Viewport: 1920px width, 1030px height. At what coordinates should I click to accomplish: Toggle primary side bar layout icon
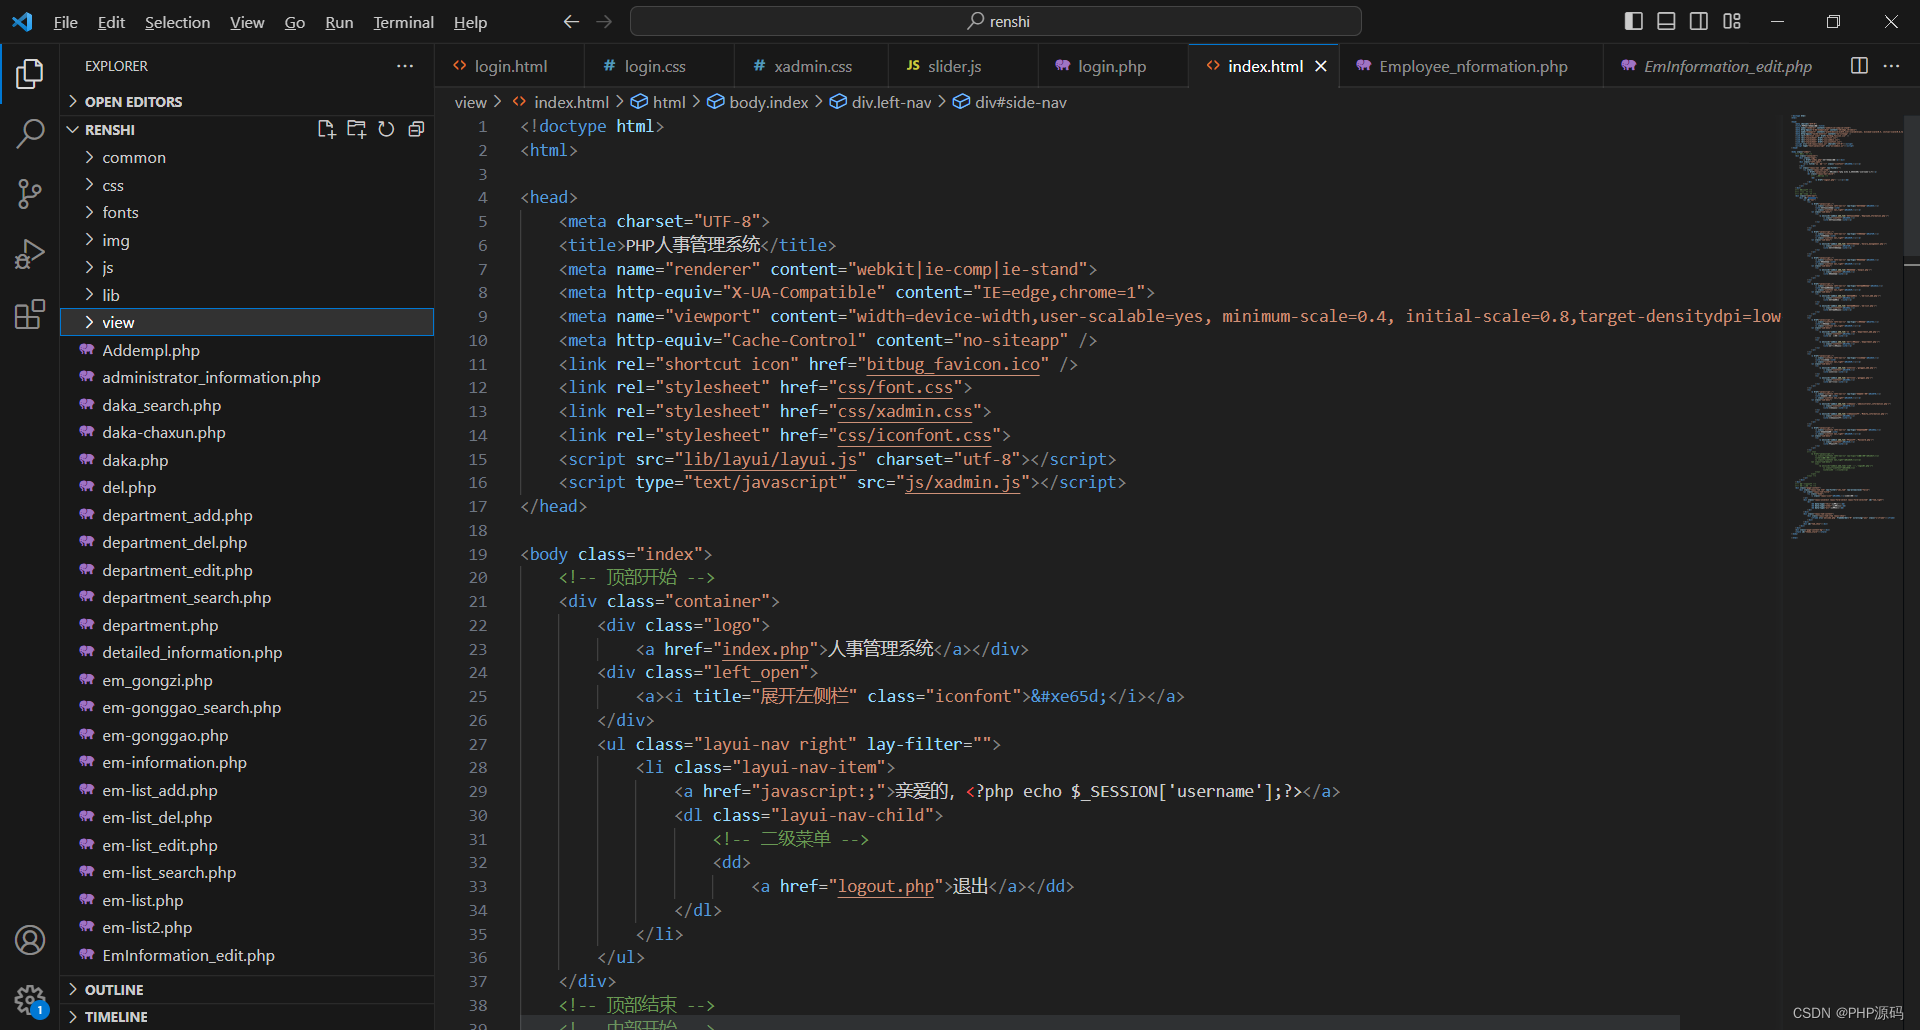tap(1634, 21)
